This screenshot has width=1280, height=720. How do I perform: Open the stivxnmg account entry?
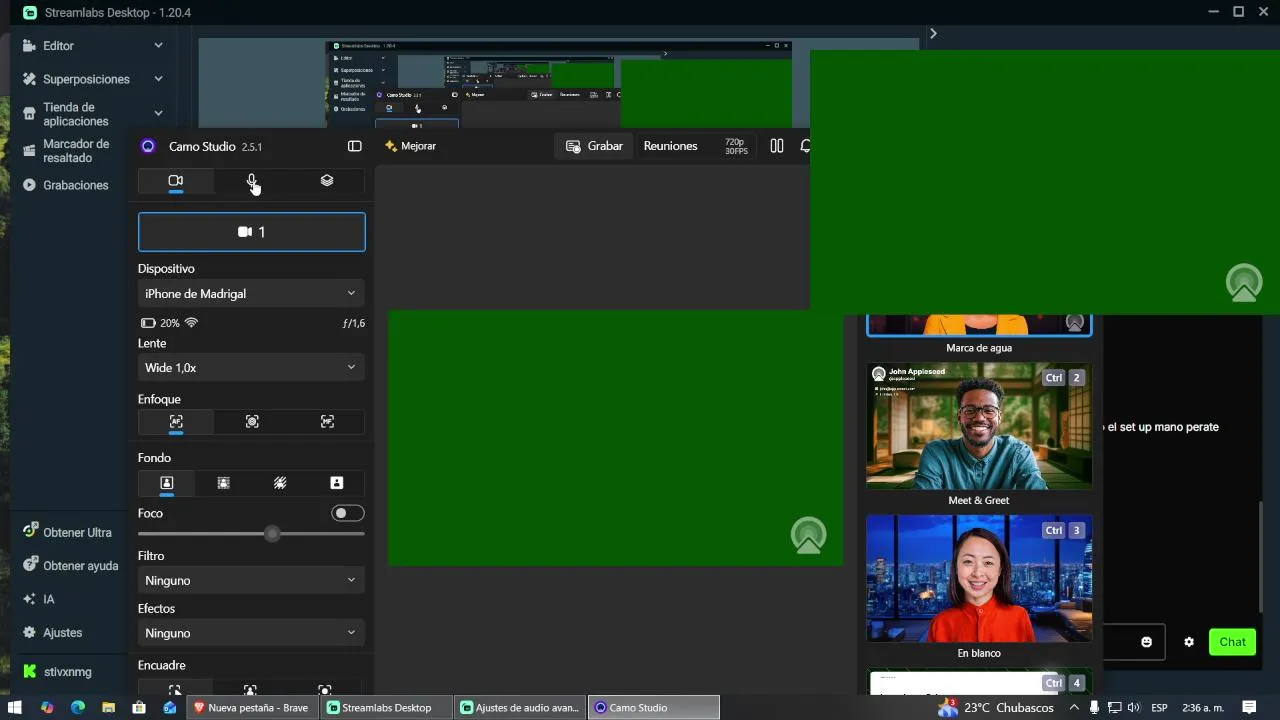click(58, 672)
